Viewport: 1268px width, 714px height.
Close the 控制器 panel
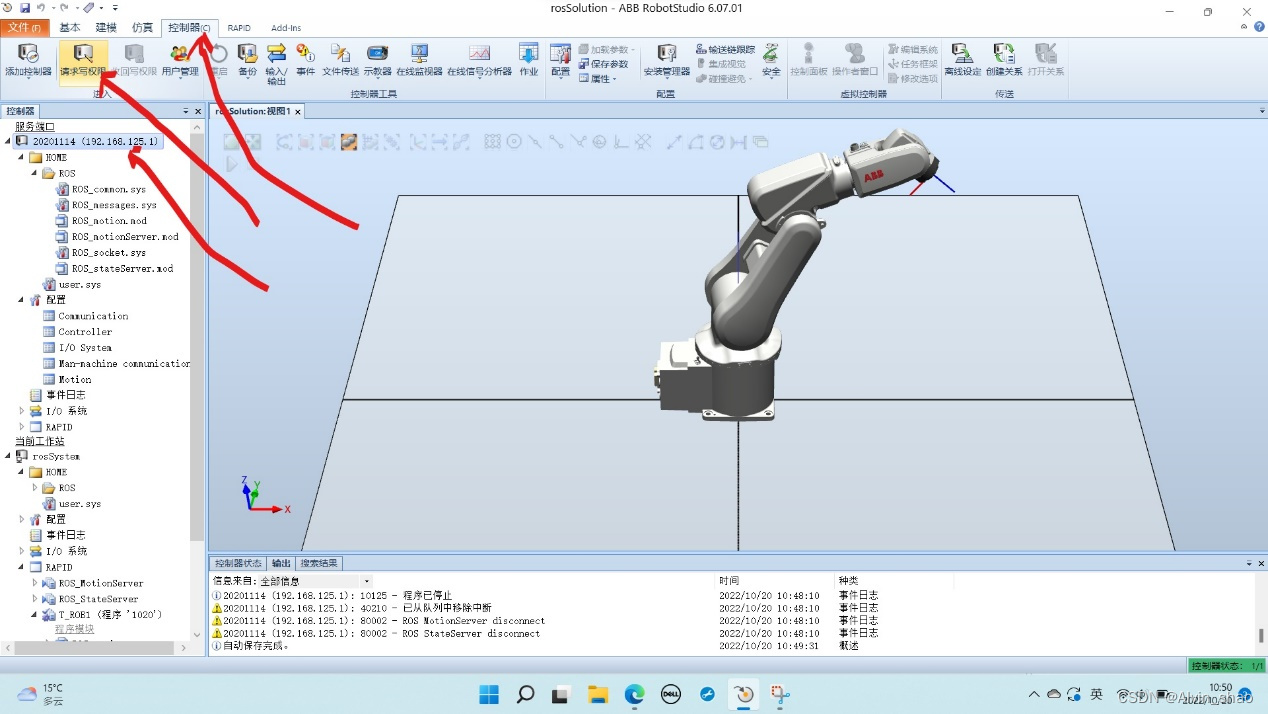198,111
